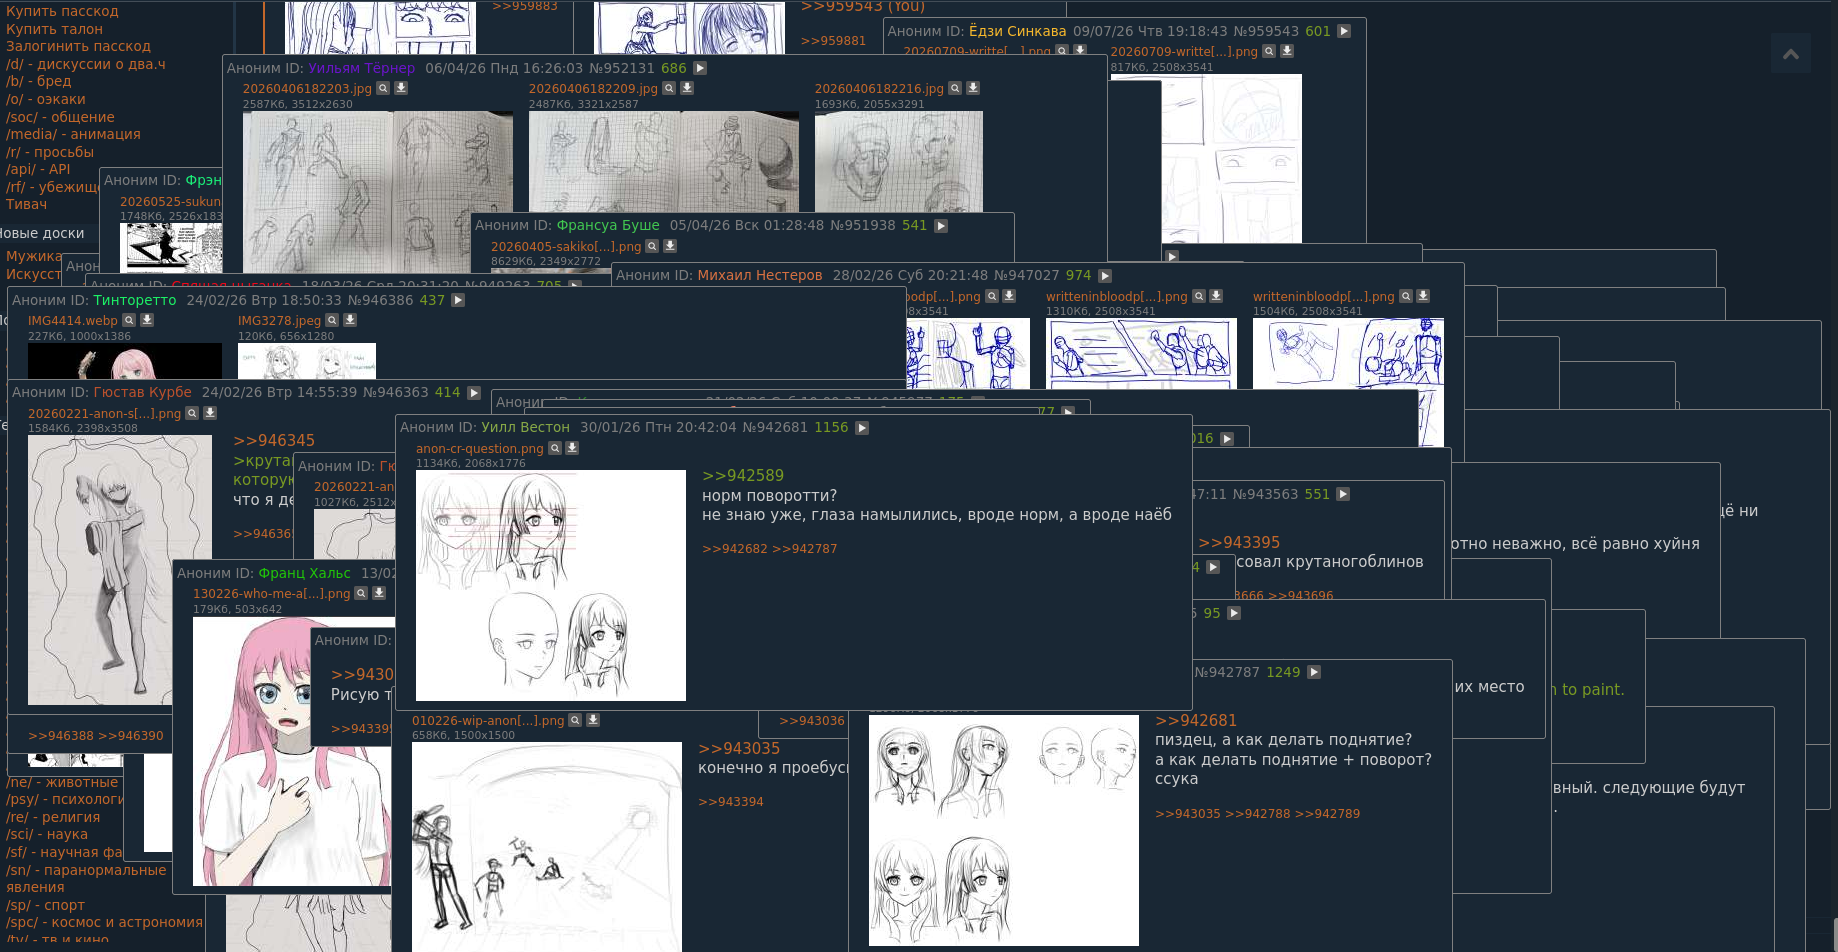Search by image for 130226-who-me-a[...].png
The height and width of the screenshot is (952, 1838).
pyautogui.click(x=361, y=593)
